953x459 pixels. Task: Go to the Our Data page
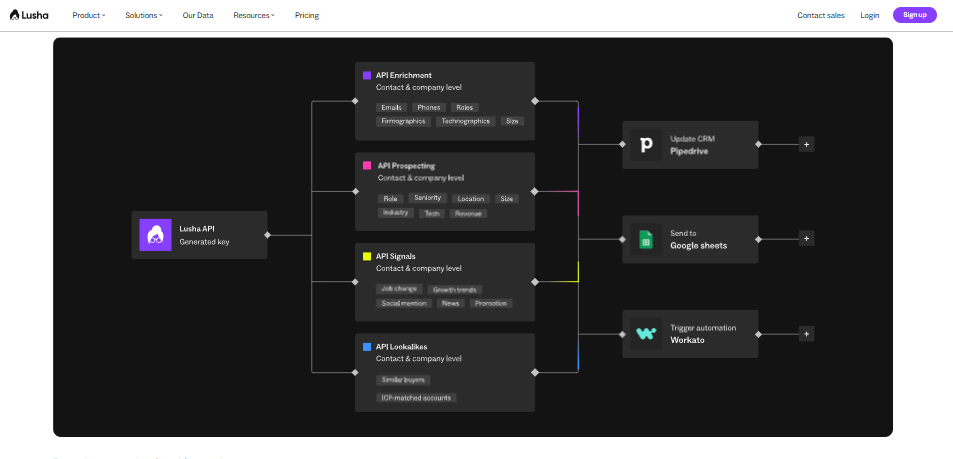click(198, 15)
